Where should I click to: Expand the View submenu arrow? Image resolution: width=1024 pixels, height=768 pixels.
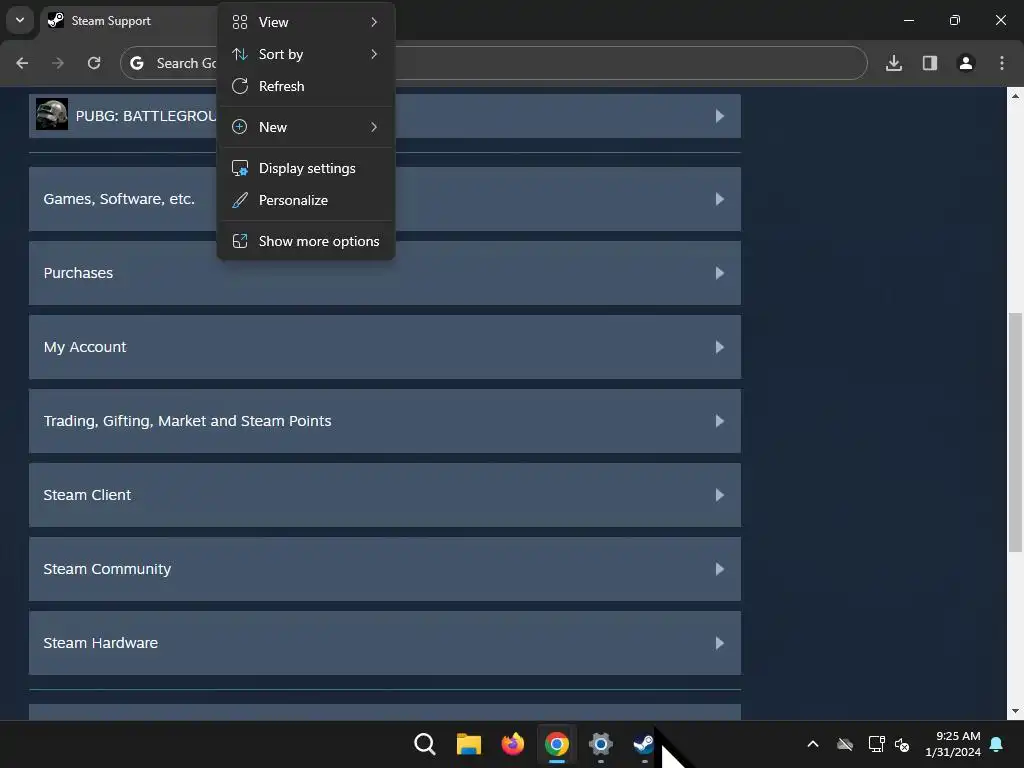(x=374, y=22)
